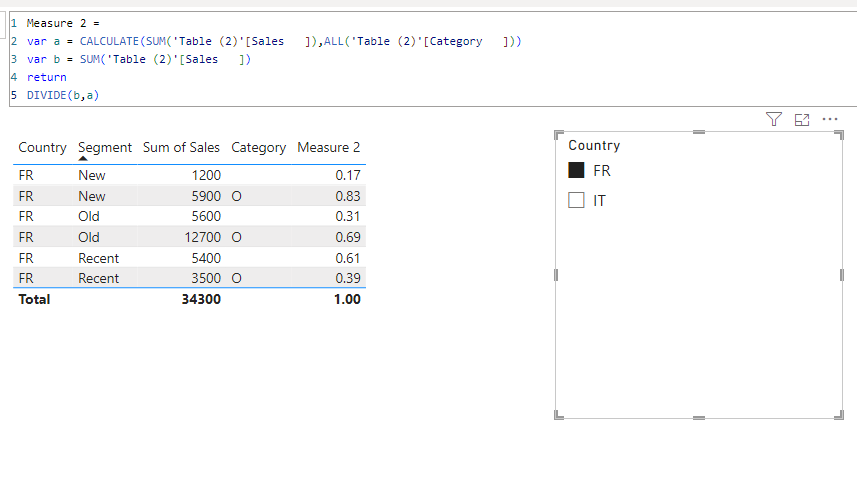Click the return keyword line
857x481 pixels.
[46, 77]
